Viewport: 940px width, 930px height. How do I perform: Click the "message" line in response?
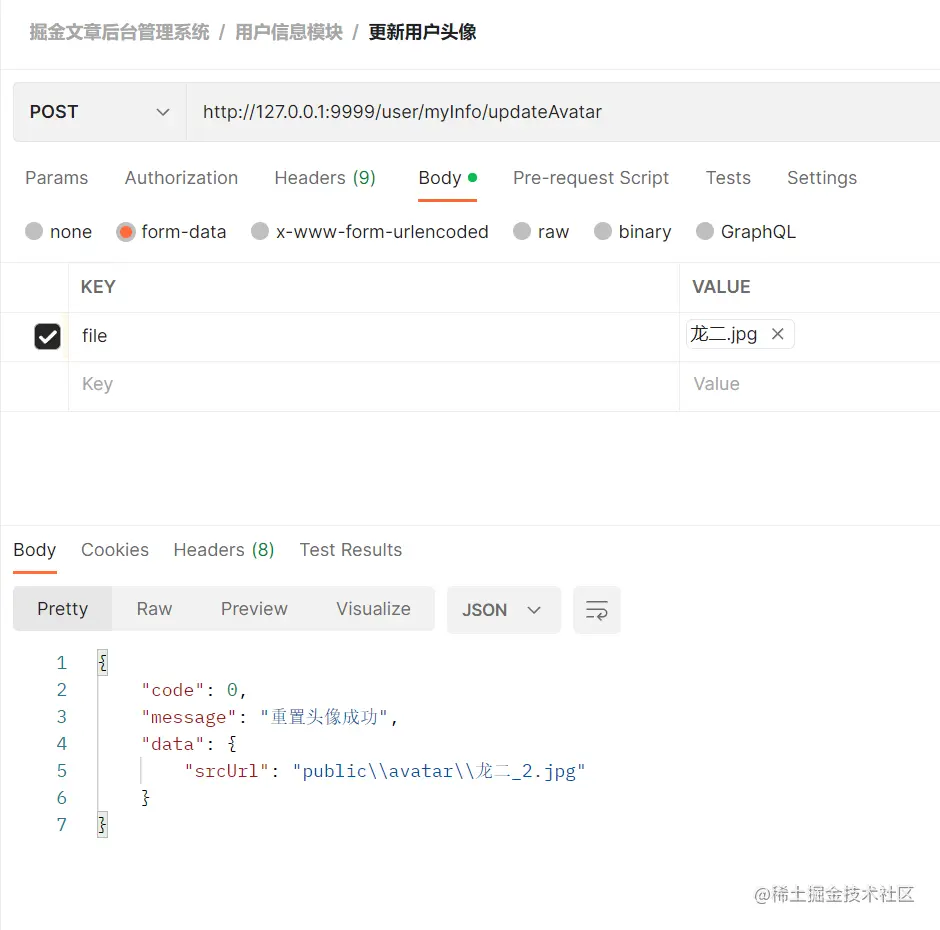pyautogui.click(x=269, y=717)
